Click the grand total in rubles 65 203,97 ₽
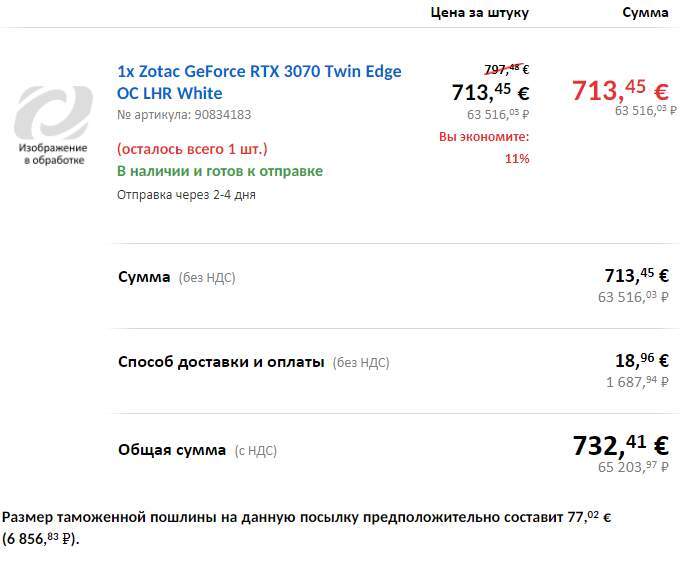Image resolution: width=694 pixels, height=561 pixels. 633,467
